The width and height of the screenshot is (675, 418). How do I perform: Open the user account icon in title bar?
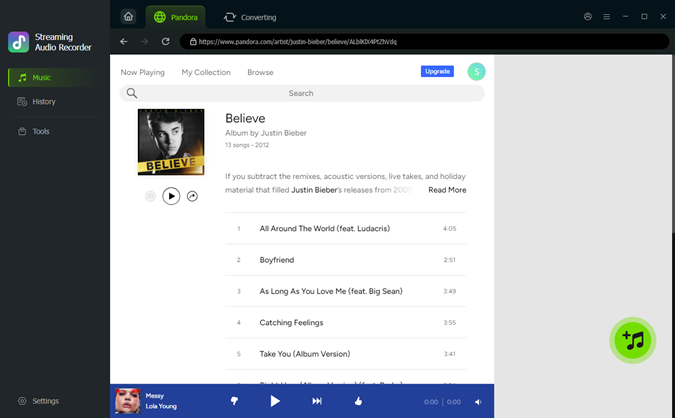click(588, 17)
